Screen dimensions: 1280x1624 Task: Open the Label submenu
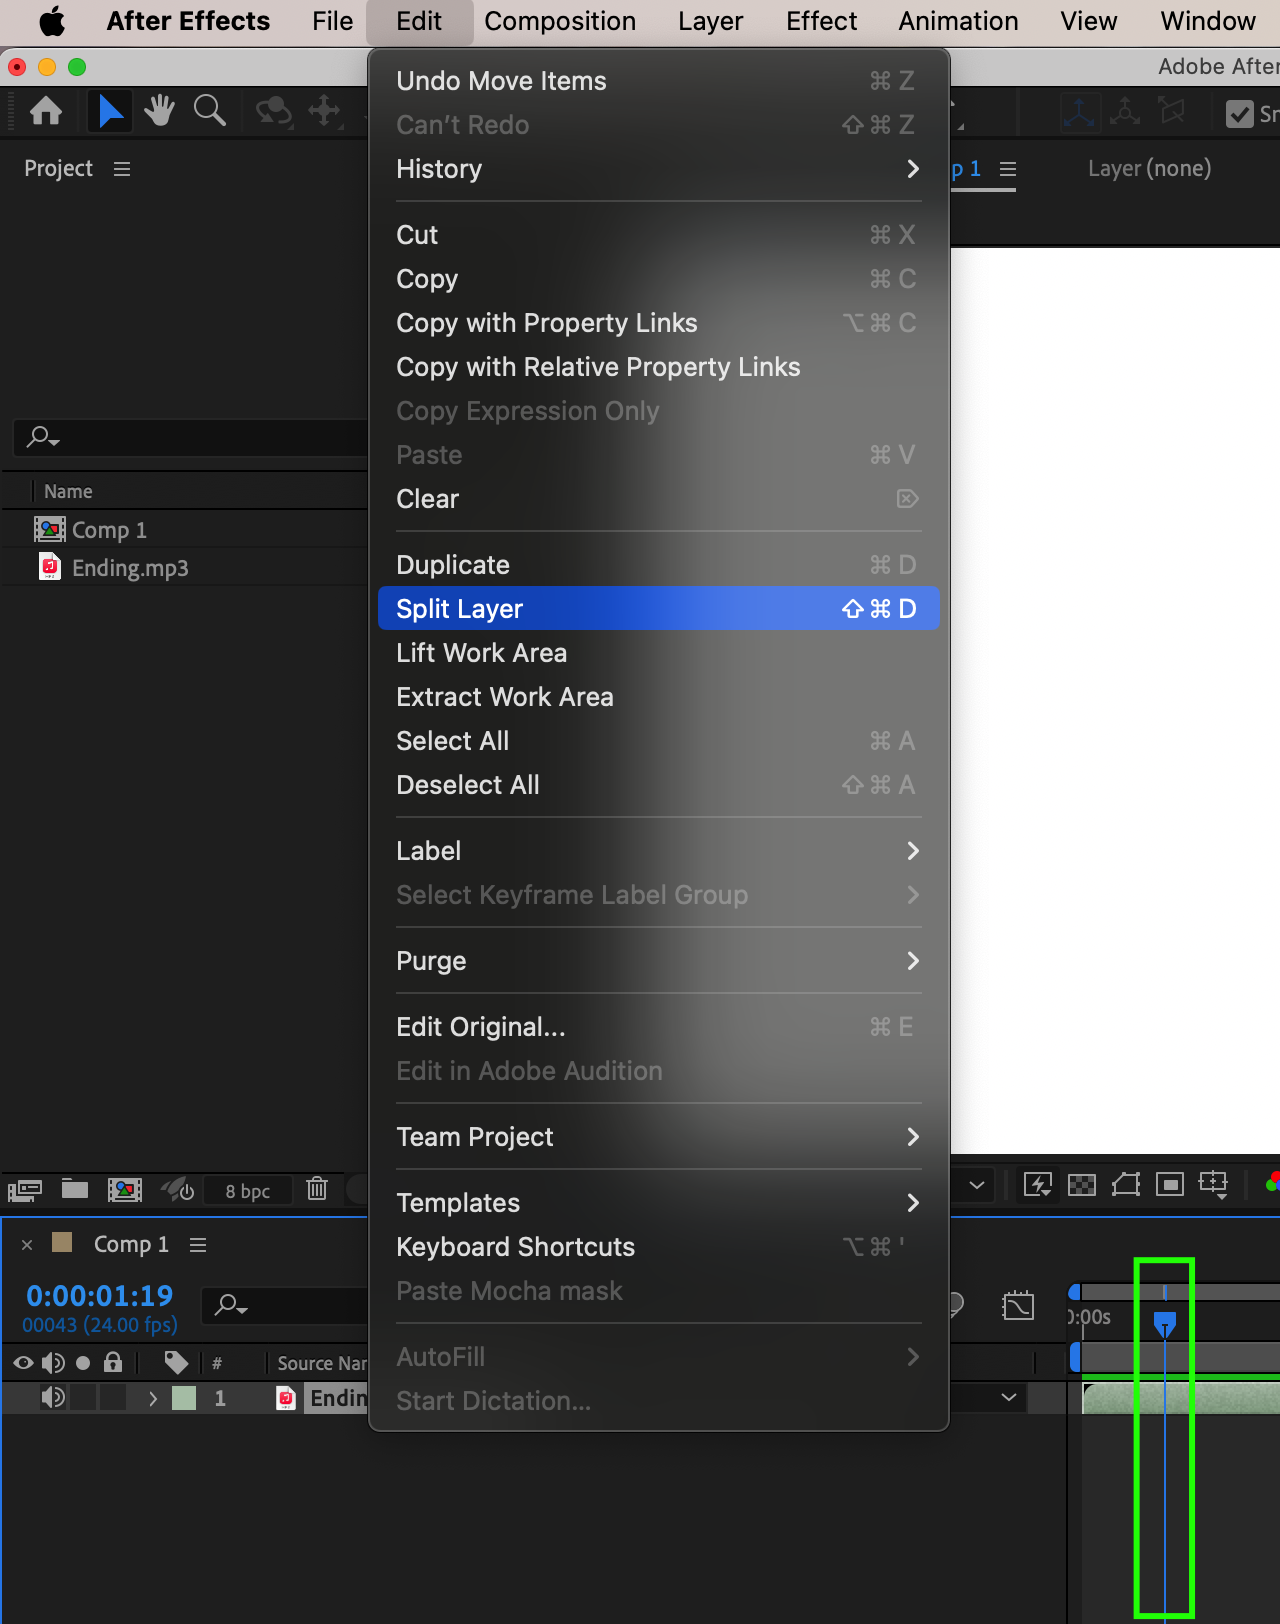(x=658, y=851)
